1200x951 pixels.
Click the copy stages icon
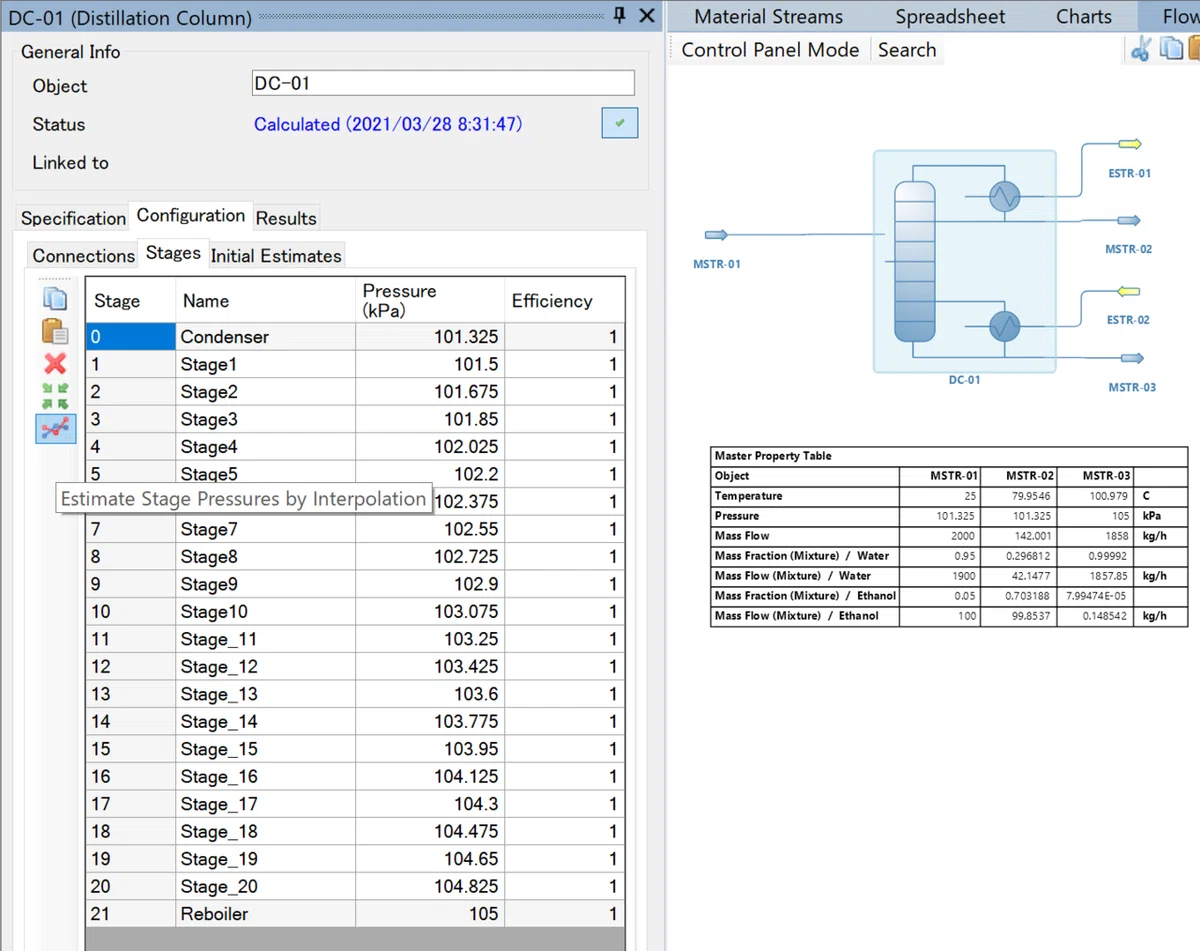pos(55,298)
